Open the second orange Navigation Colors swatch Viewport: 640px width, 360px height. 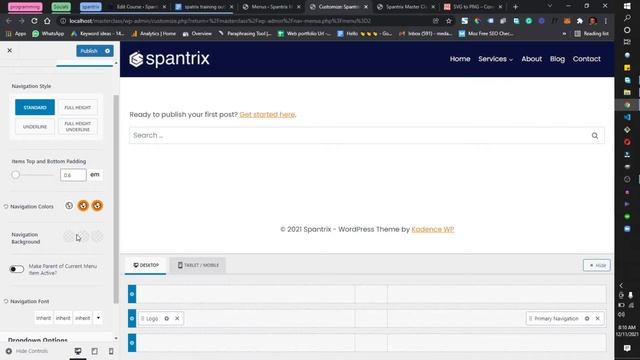click(x=97, y=206)
